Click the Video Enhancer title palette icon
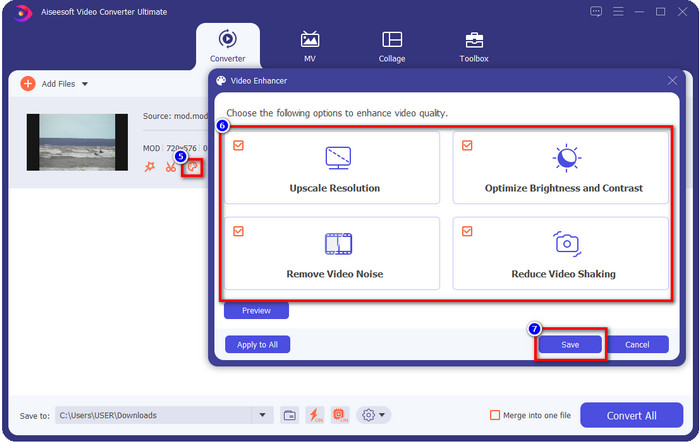The width and height of the screenshot is (700, 443). 221,81
